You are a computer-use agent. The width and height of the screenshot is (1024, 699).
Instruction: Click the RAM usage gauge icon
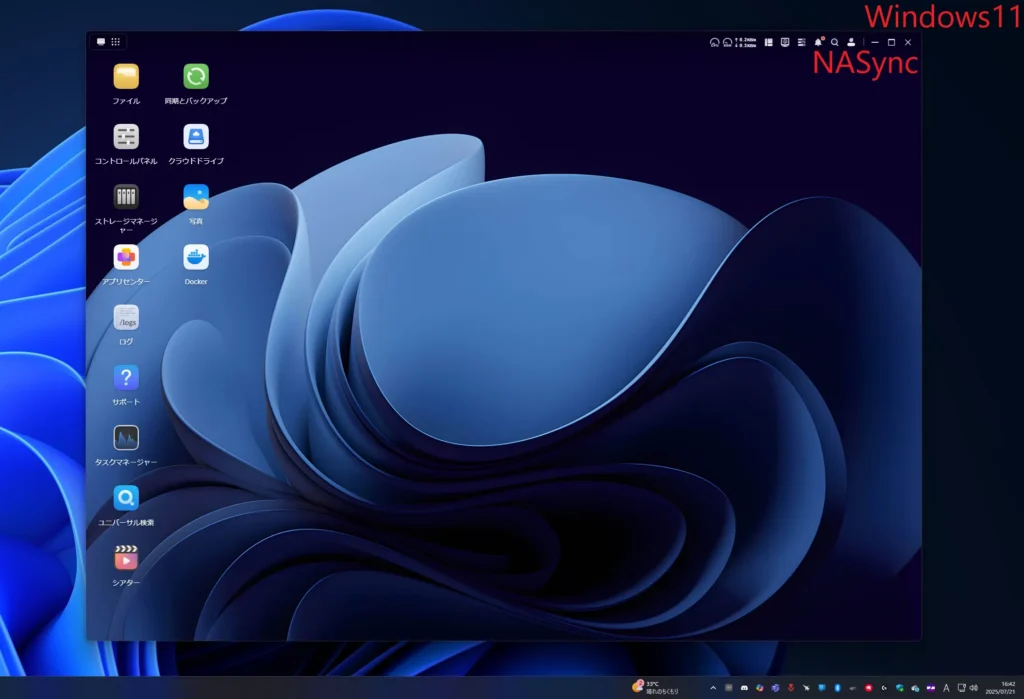pos(728,42)
